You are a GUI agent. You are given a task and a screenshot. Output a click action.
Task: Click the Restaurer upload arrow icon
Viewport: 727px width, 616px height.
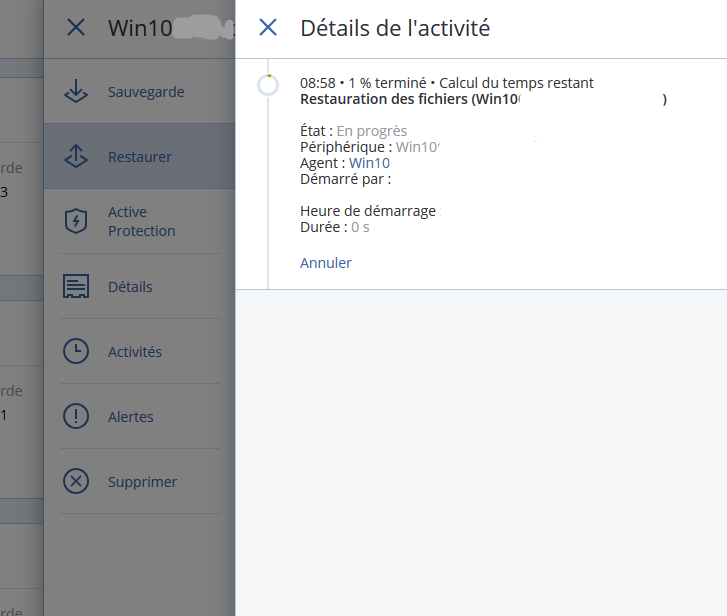[76, 156]
